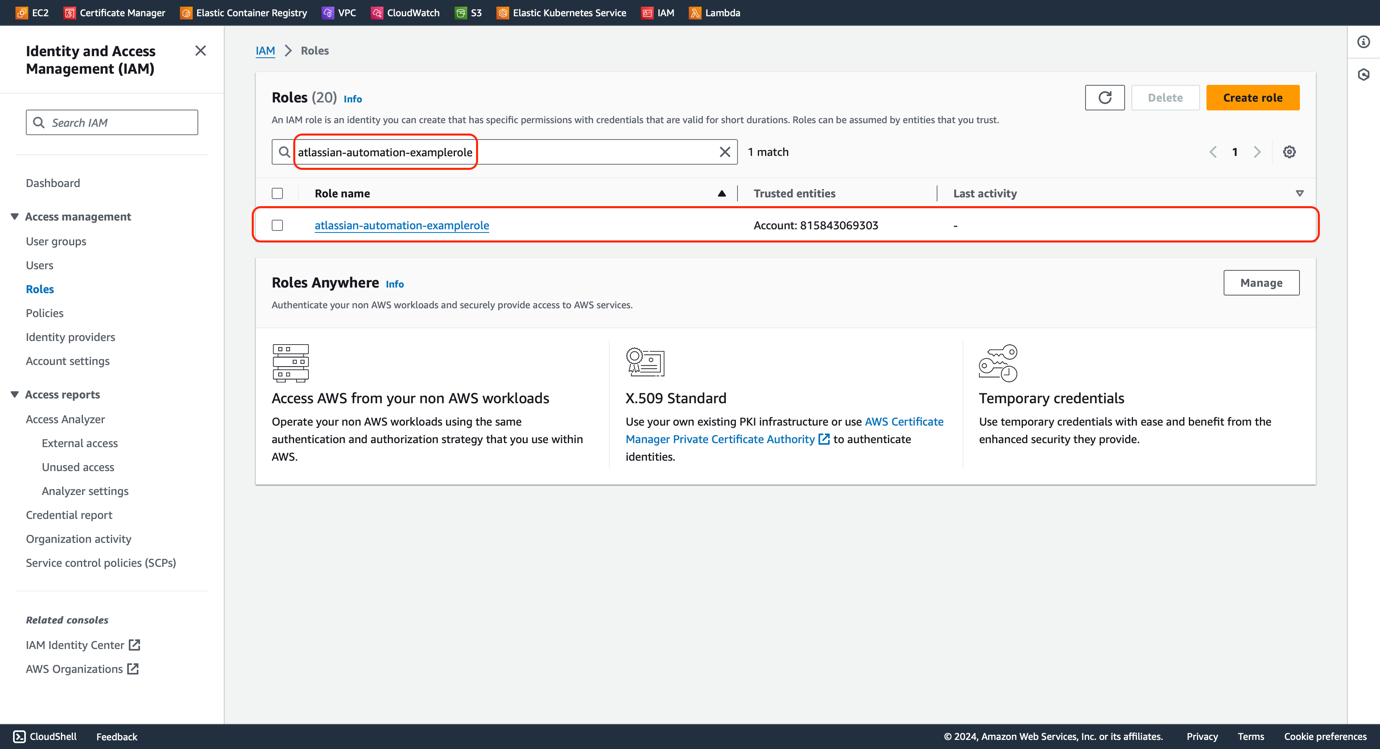Open Dashboard in IAM sidebar
This screenshot has width=1380, height=749.
(x=53, y=183)
